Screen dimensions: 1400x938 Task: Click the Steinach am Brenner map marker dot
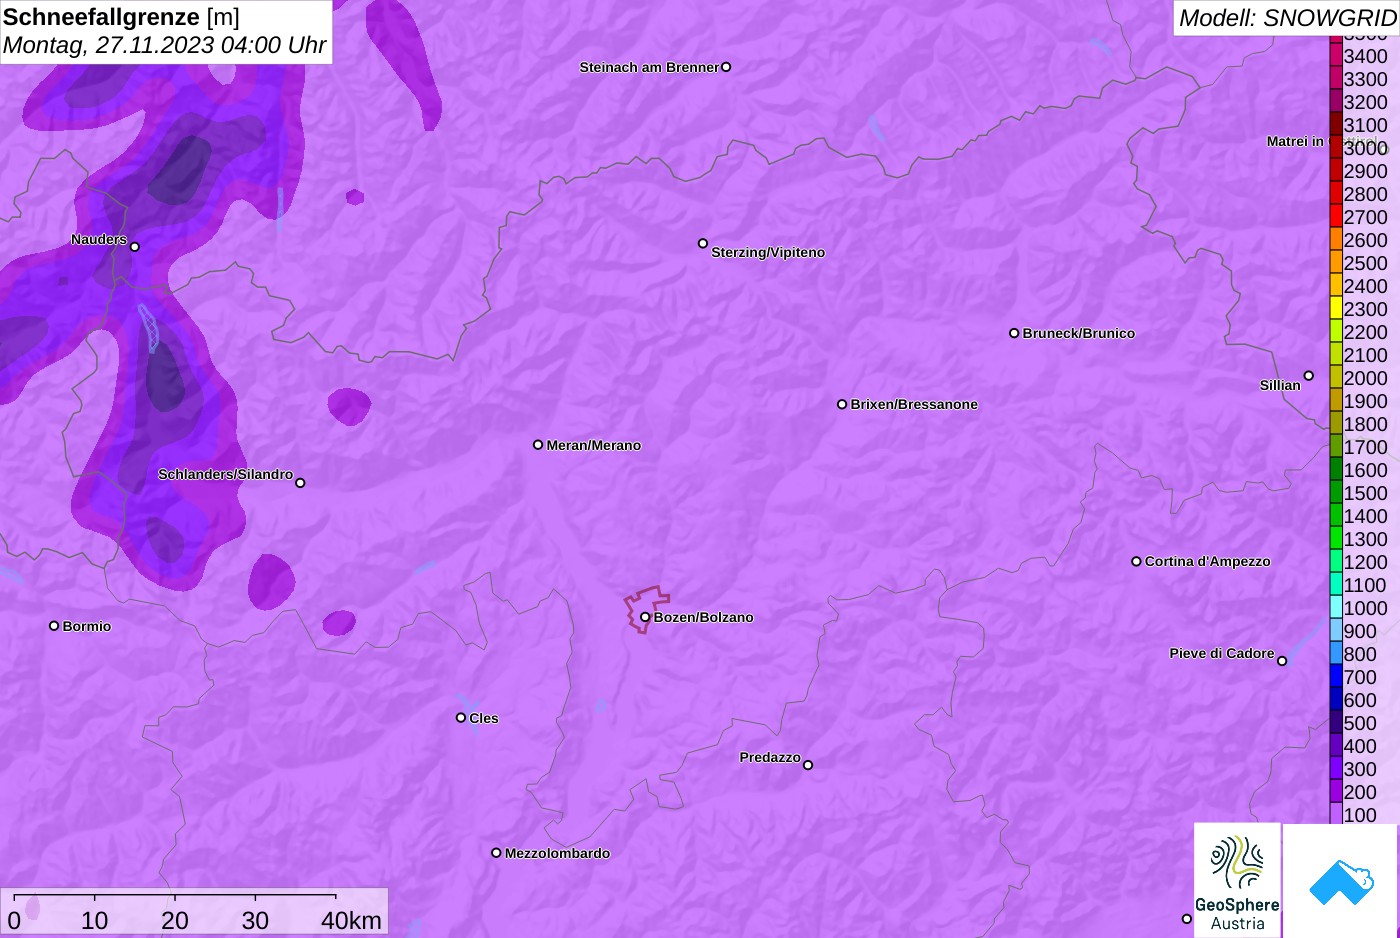726,67
